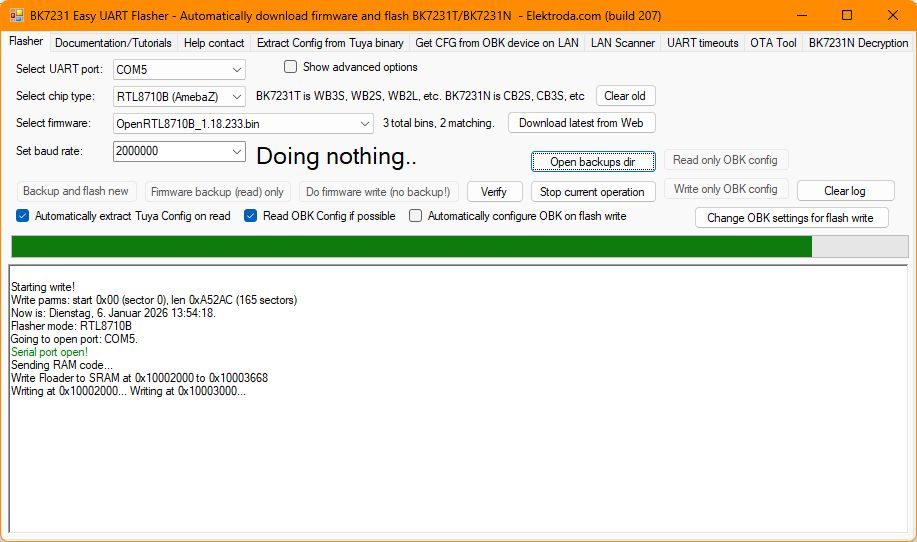Click the 'Going to open port: COM5.' line
Screen dimensions: 917x542
point(74,339)
